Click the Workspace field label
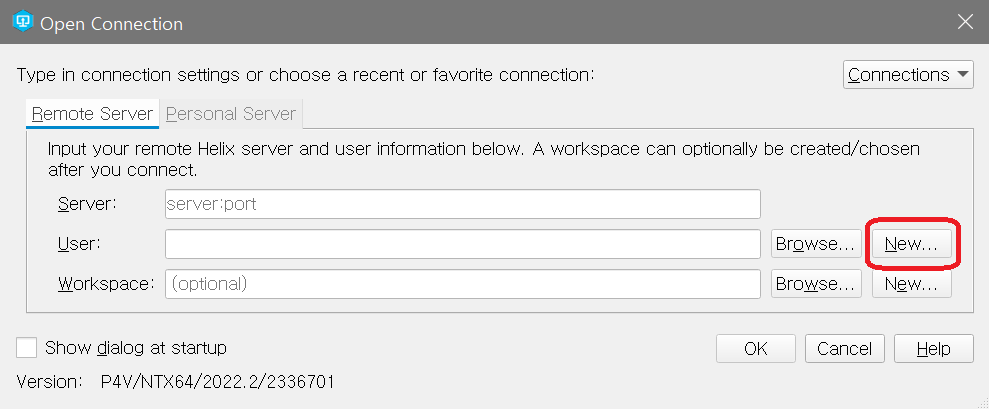 point(106,284)
